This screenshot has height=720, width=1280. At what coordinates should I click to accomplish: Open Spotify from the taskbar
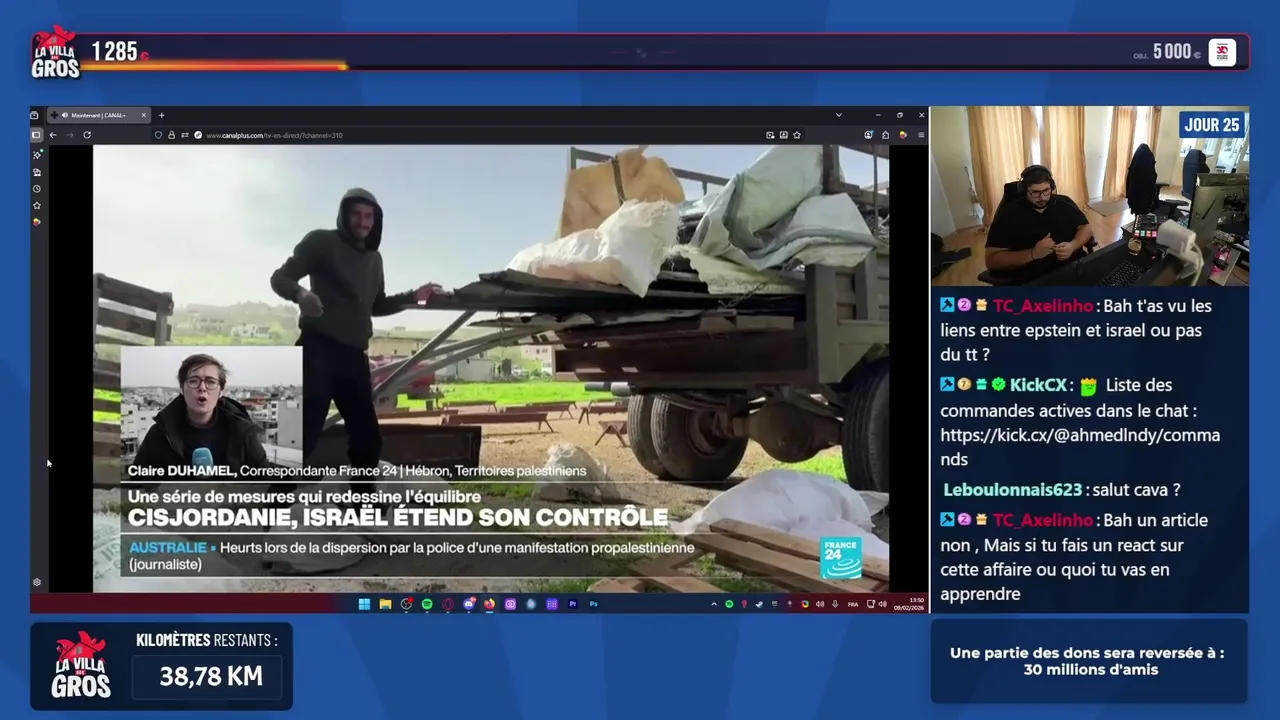tap(427, 604)
